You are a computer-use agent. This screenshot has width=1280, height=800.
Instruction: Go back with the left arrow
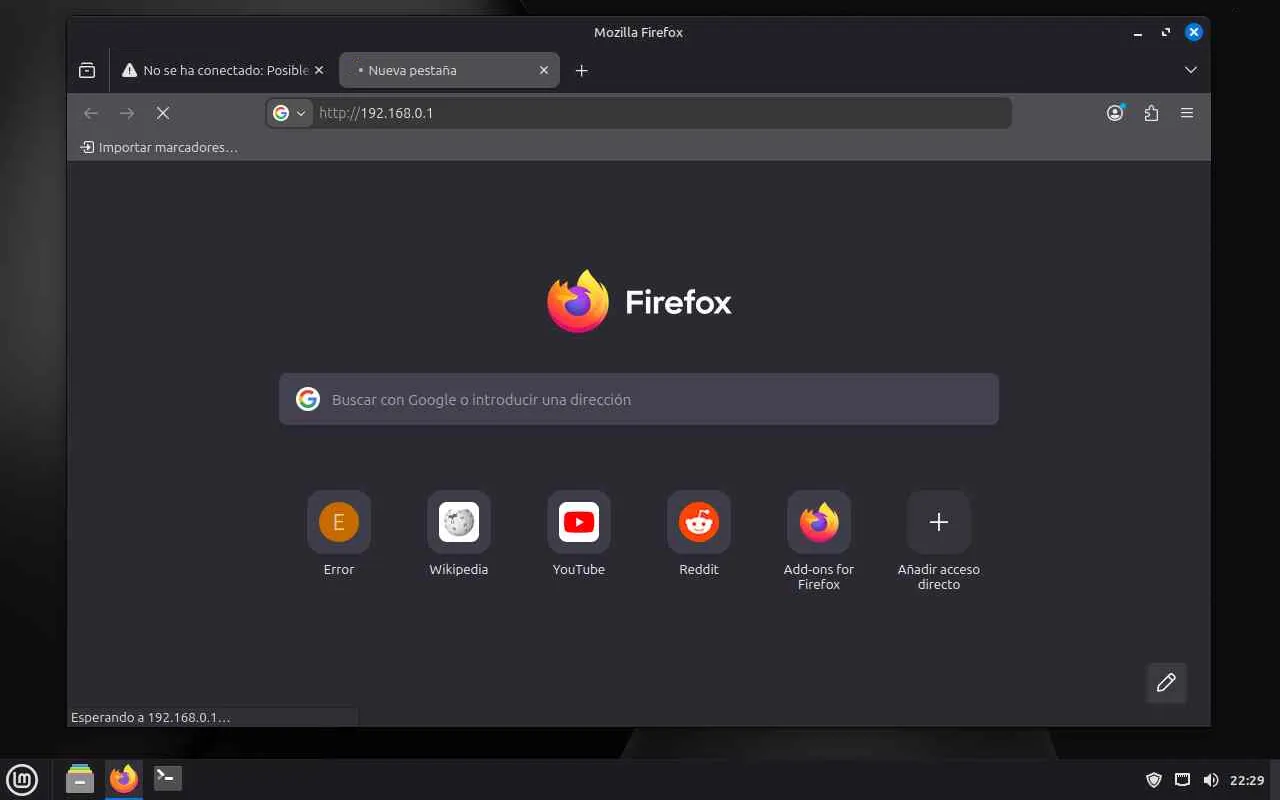pyautogui.click(x=91, y=113)
